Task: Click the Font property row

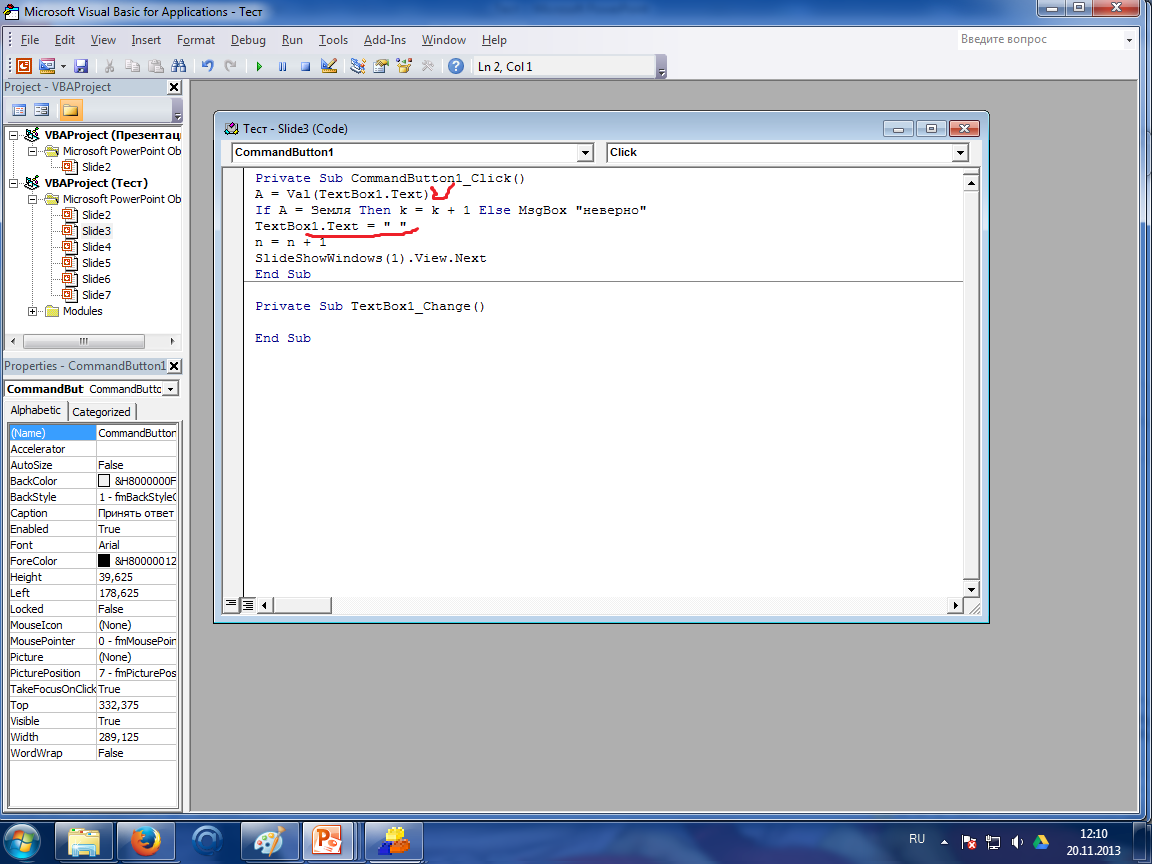Action: pos(93,545)
